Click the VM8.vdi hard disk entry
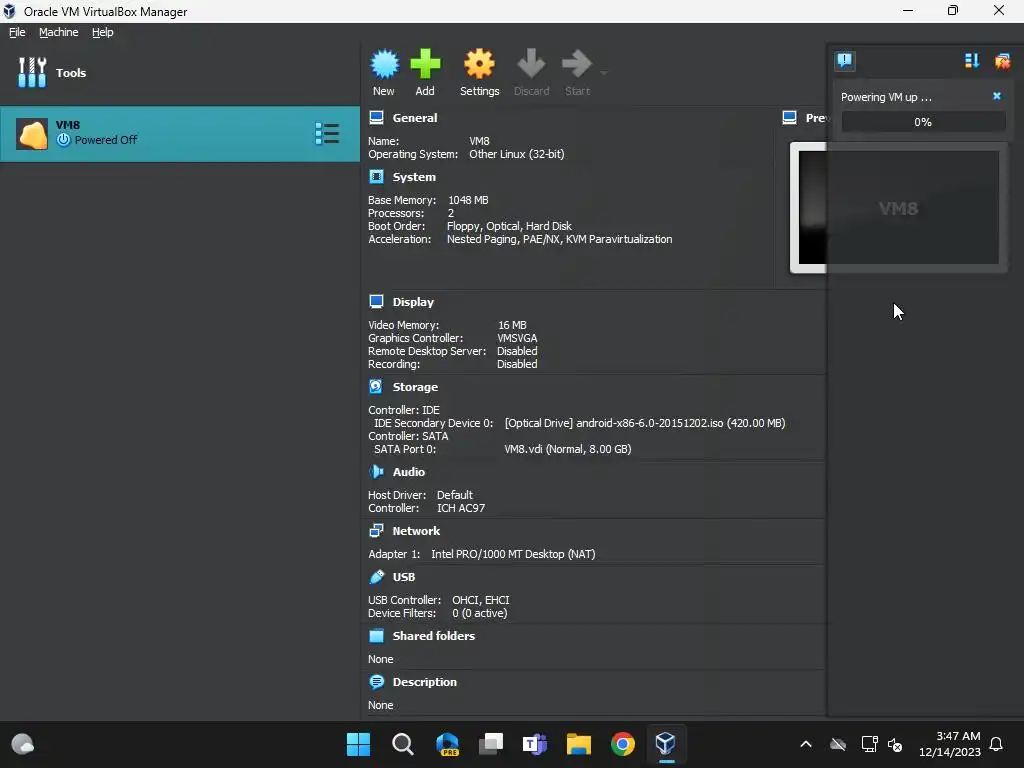The width and height of the screenshot is (1024, 768). (x=568, y=449)
